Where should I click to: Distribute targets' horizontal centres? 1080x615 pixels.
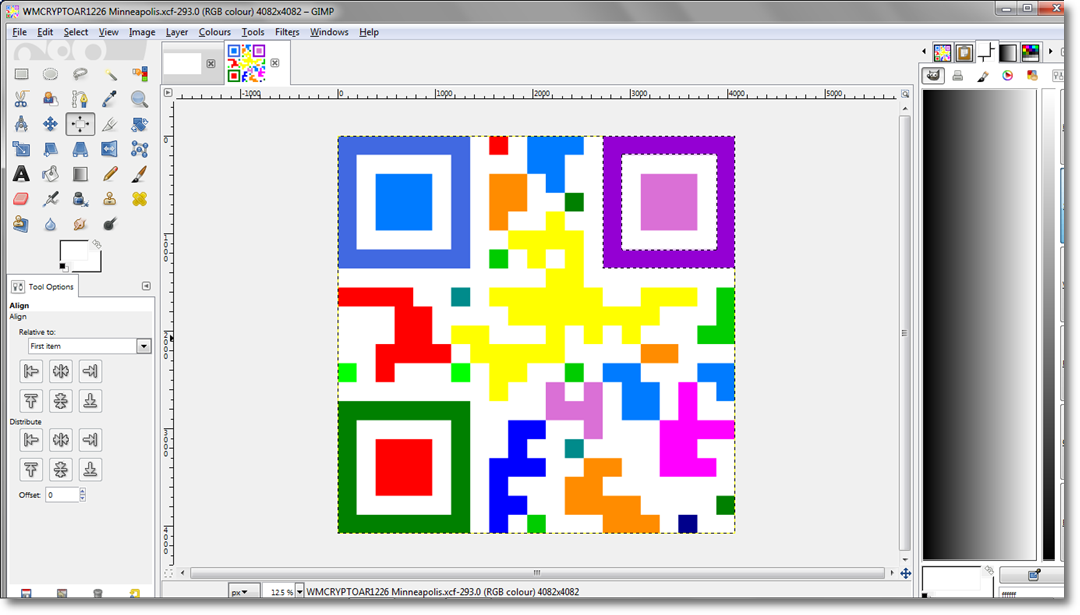61,439
